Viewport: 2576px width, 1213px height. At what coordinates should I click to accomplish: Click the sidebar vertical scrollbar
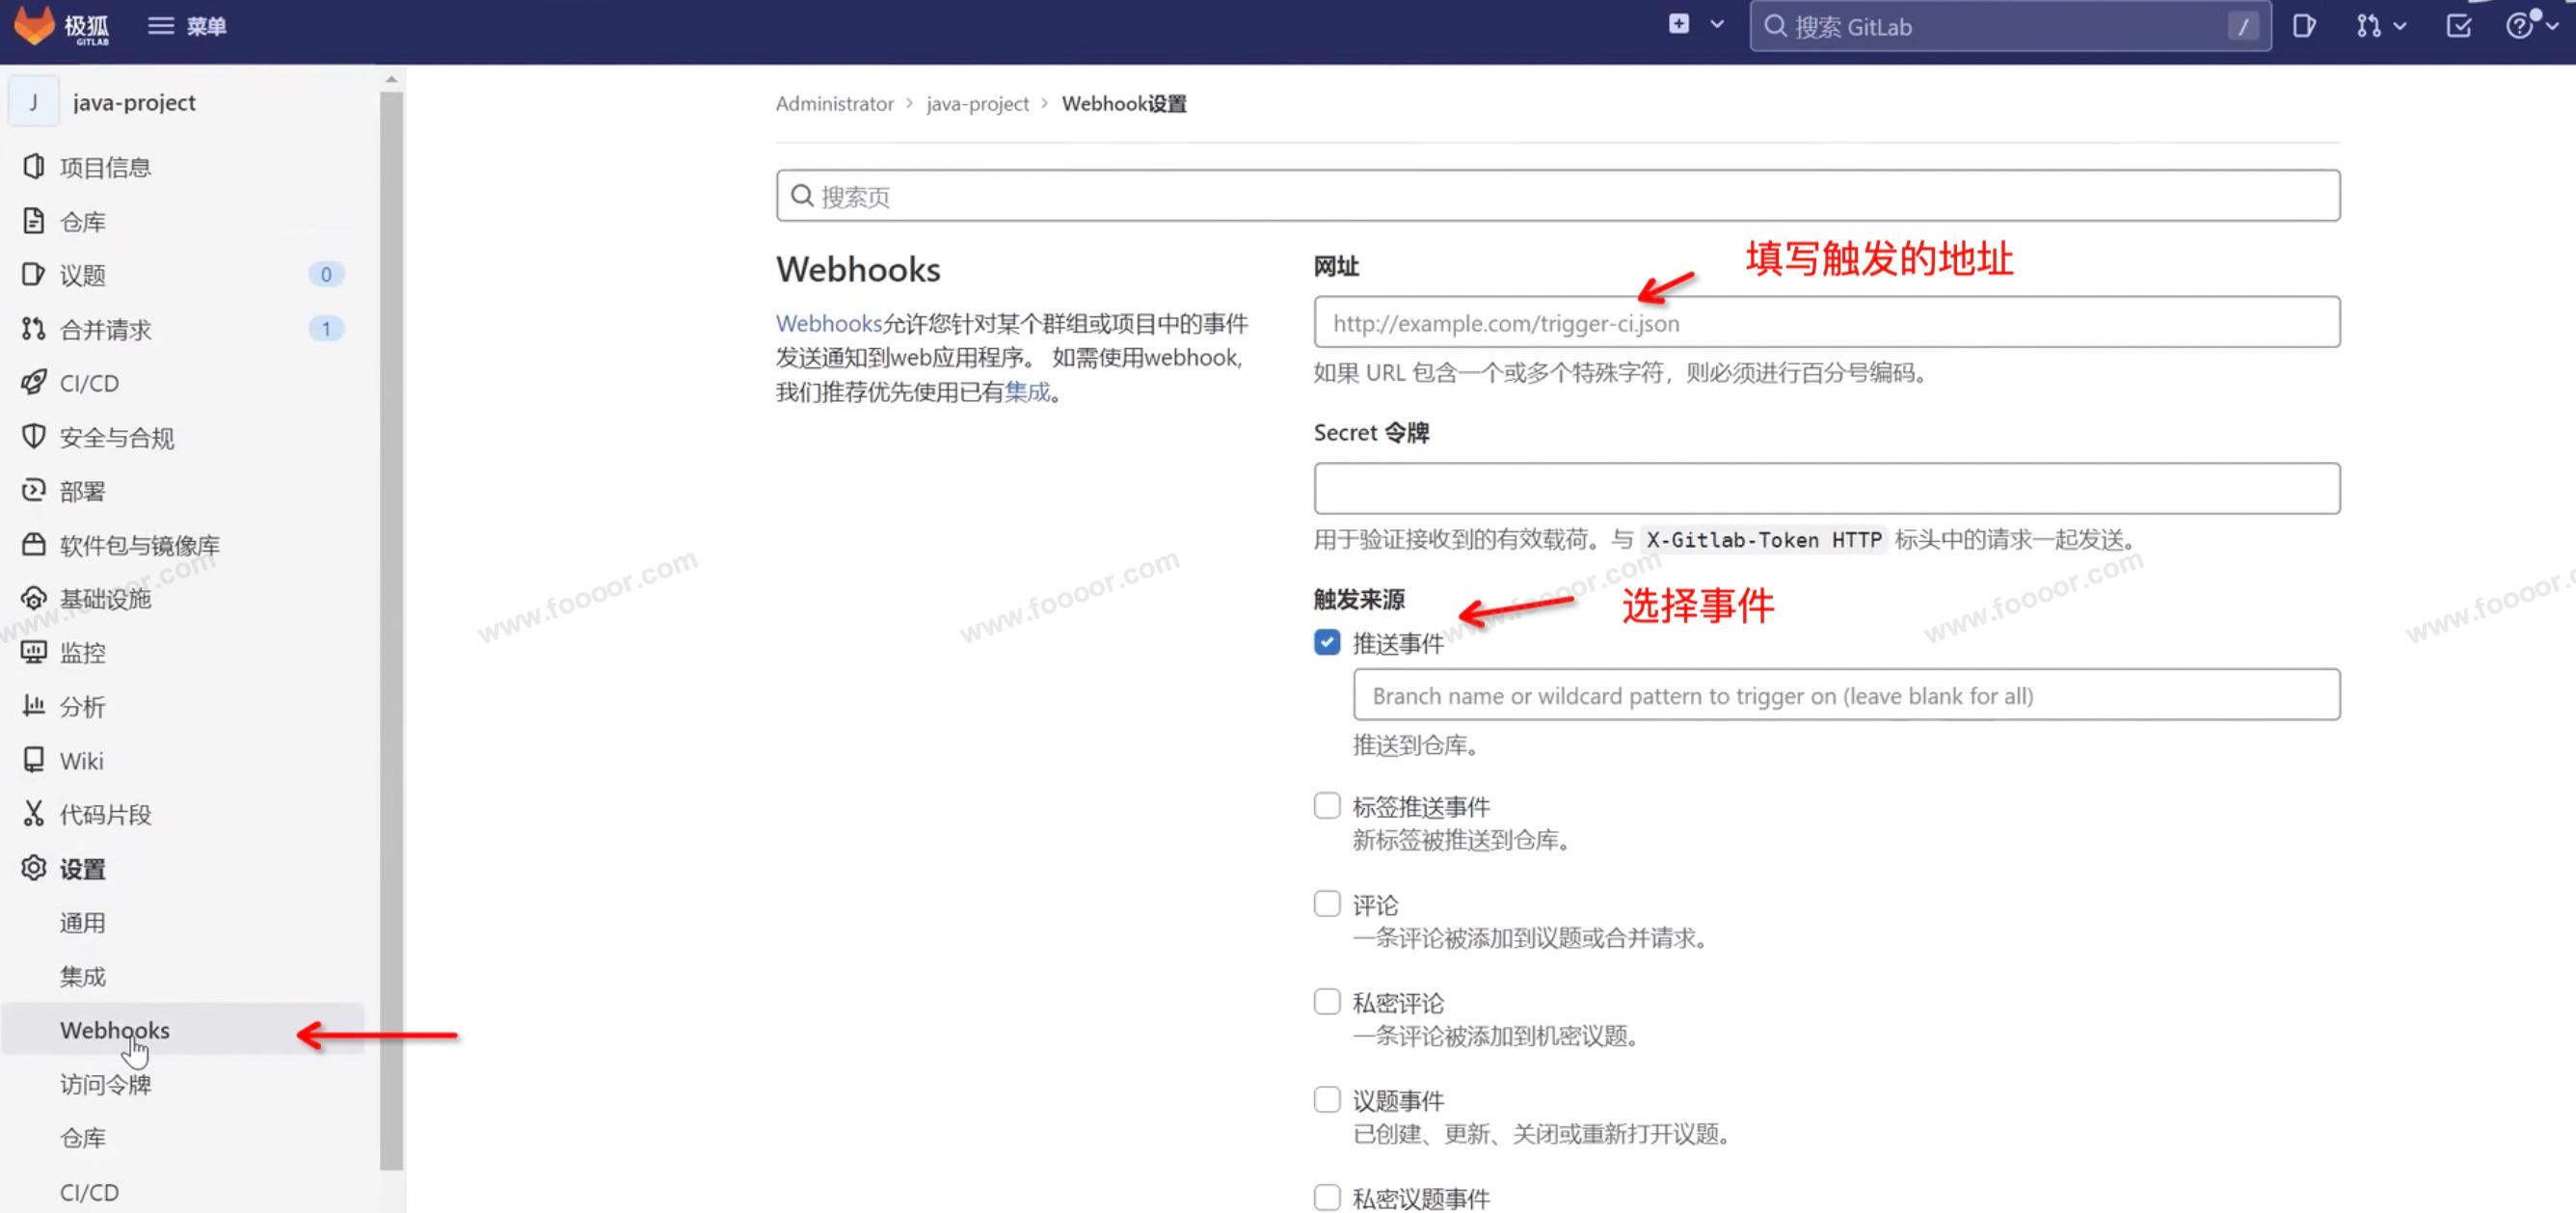click(x=391, y=630)
